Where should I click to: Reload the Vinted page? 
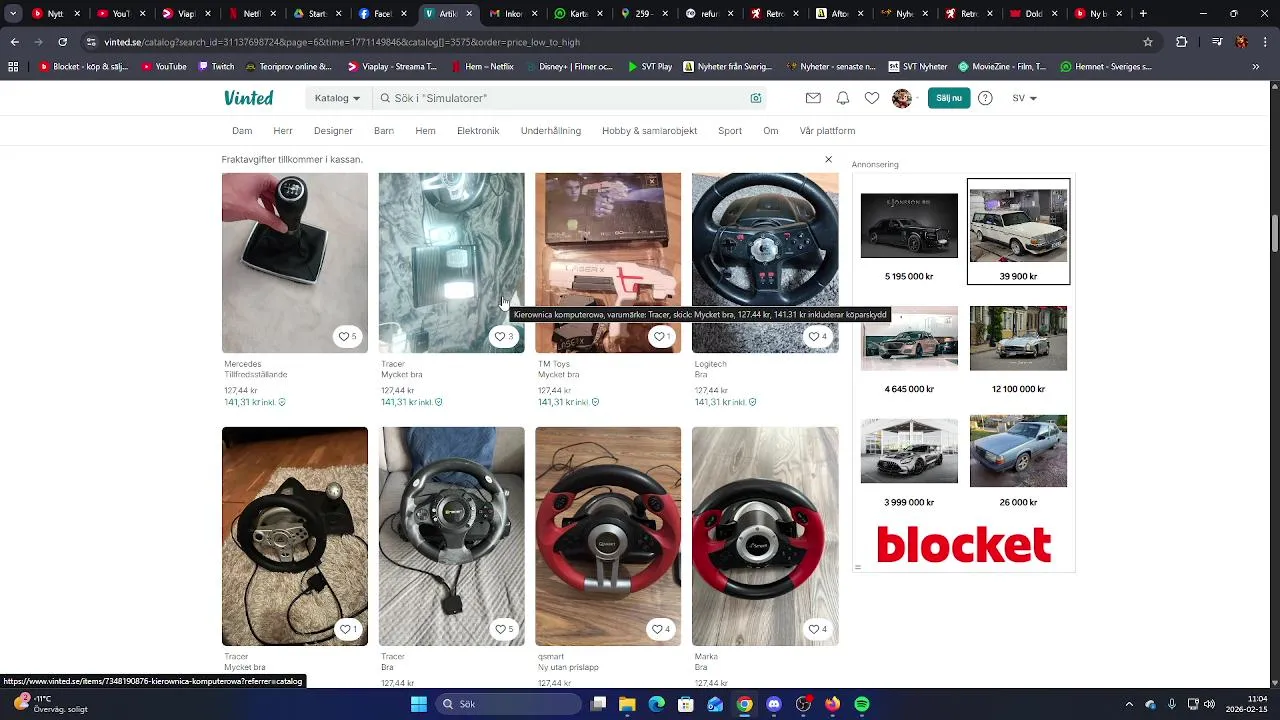click(62, 42)
